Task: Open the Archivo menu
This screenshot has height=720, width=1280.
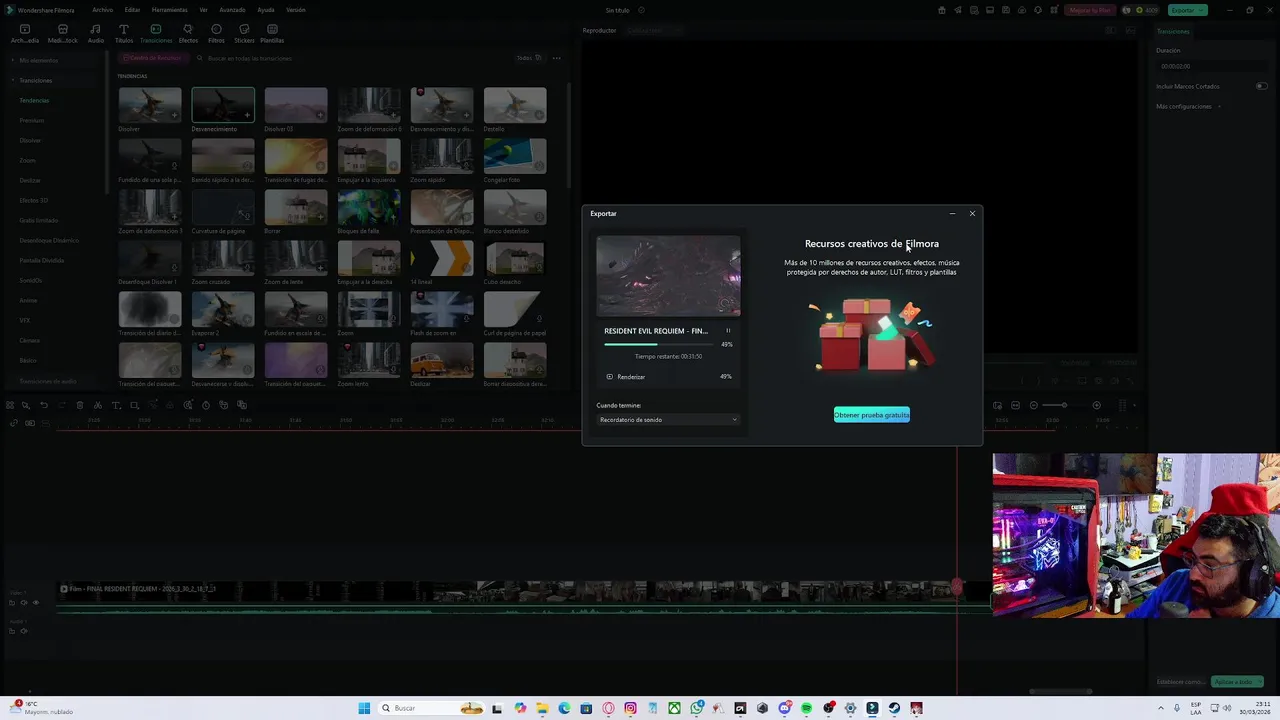Action: click(103, 10)
